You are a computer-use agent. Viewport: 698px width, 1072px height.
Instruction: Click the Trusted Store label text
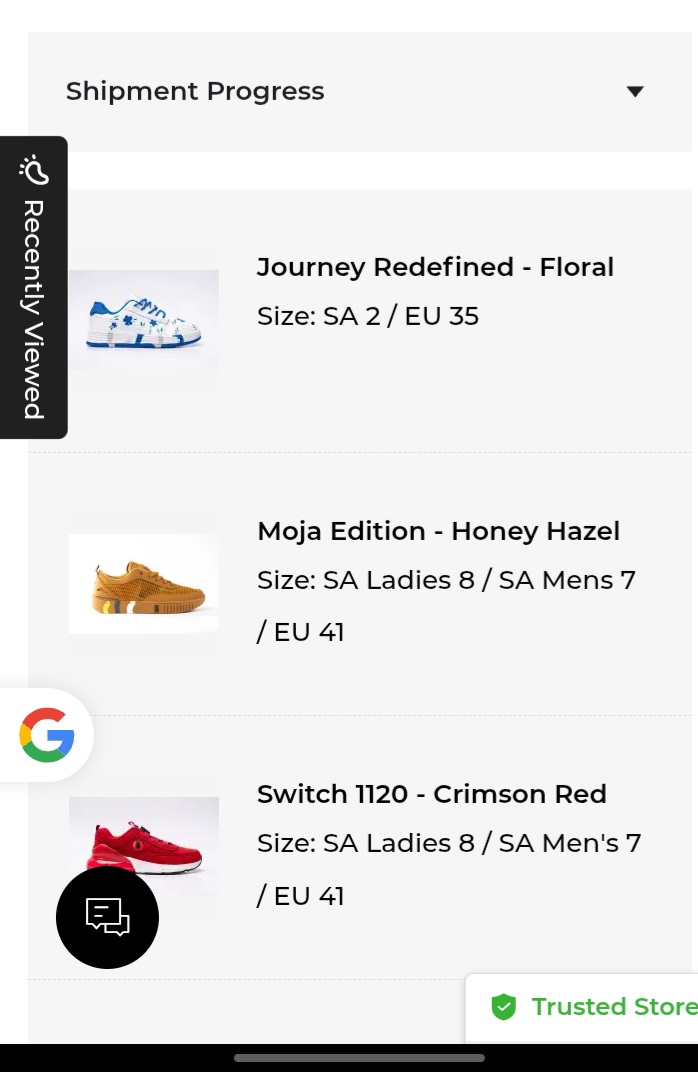point(613,1007)
